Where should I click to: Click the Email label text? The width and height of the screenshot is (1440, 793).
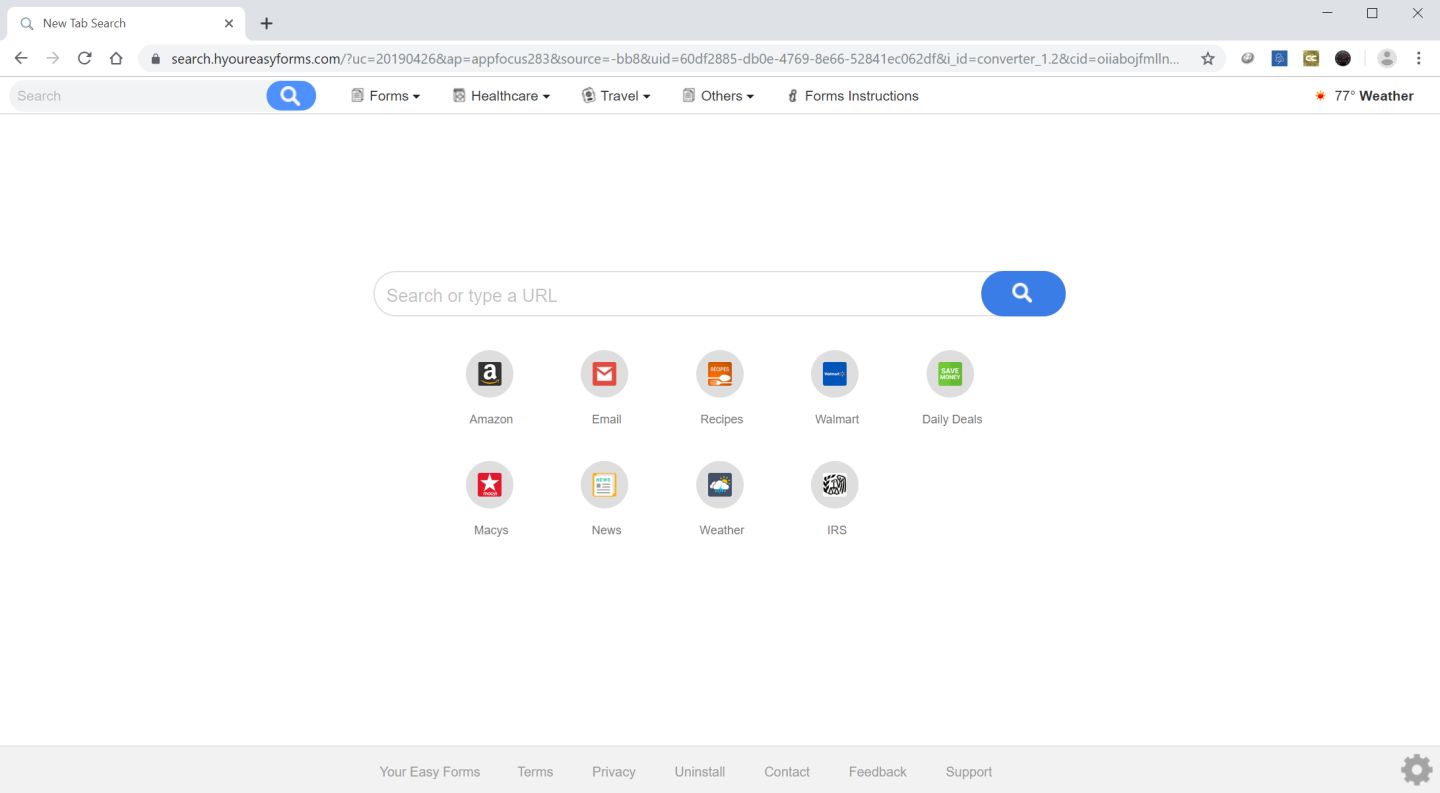(x=606, y=420)
